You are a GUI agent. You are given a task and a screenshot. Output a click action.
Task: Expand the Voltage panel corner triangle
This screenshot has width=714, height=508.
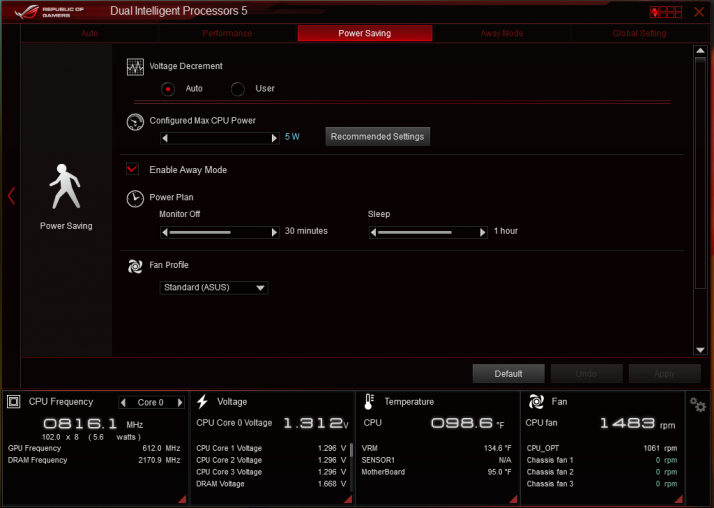(x=348, y=499)
